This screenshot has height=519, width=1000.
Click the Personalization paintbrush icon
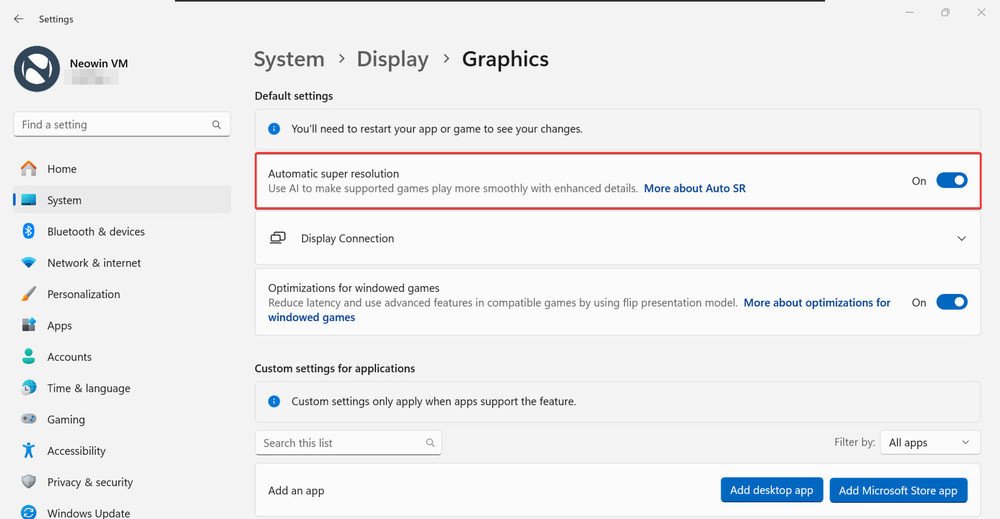[x=29, y=294]
